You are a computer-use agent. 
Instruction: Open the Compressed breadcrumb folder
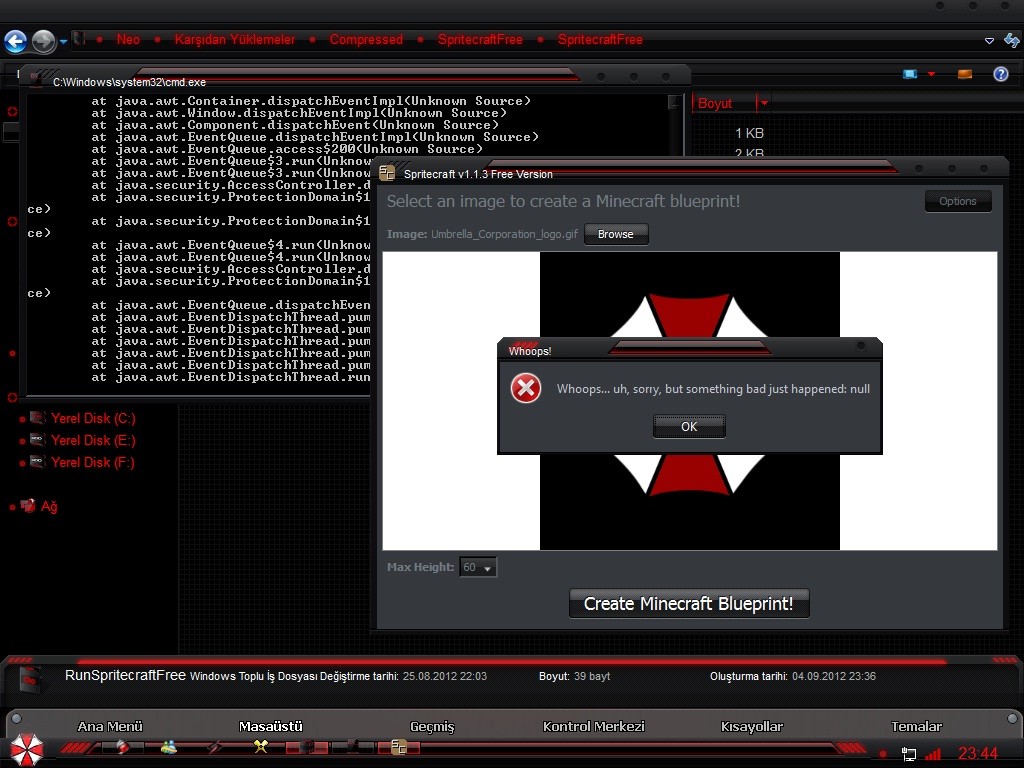click(x=366, y=39)
